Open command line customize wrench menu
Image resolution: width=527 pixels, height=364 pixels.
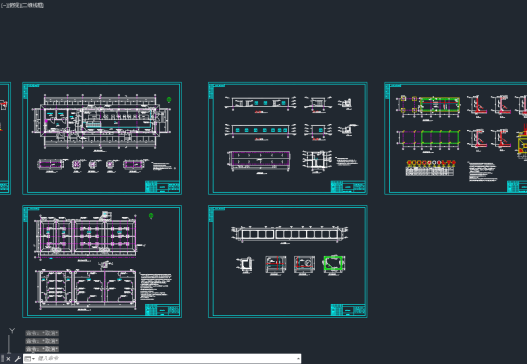tap(17, 359)
